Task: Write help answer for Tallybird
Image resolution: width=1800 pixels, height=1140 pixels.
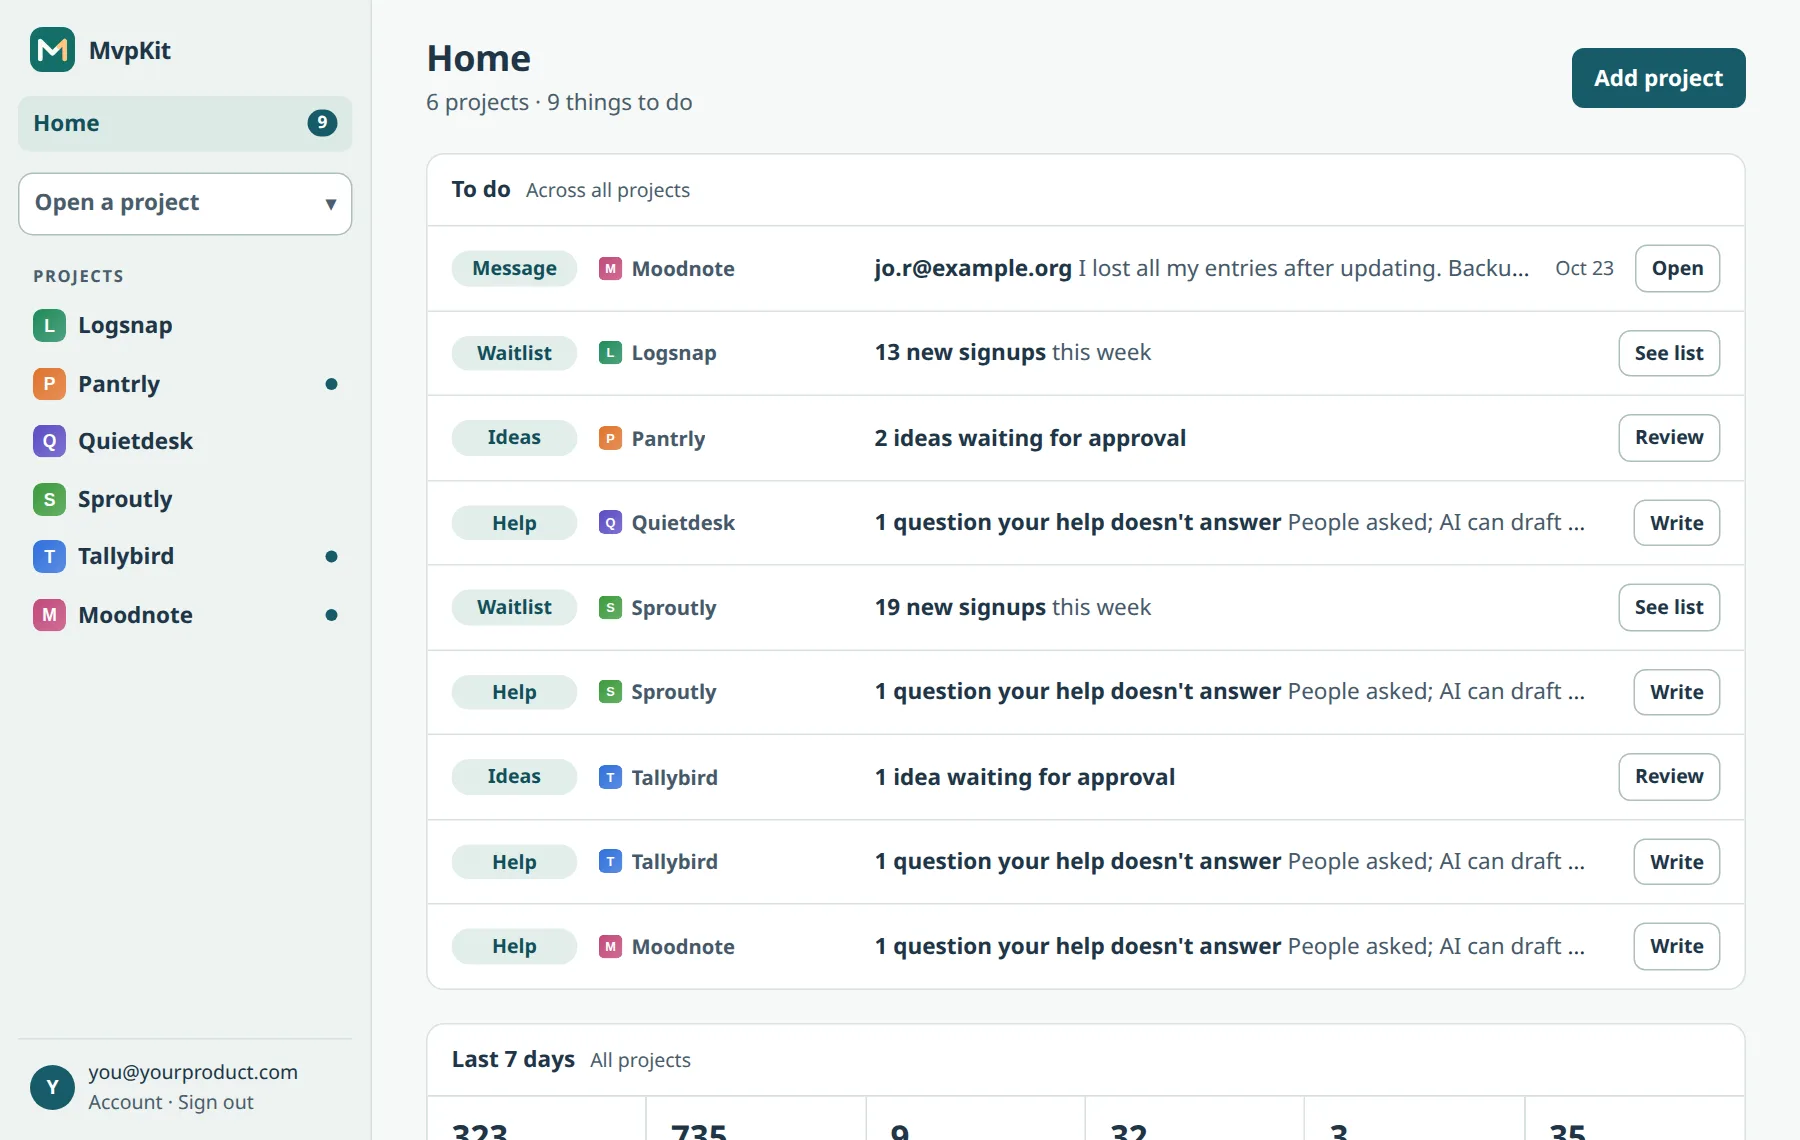Action: point(1677,862)
